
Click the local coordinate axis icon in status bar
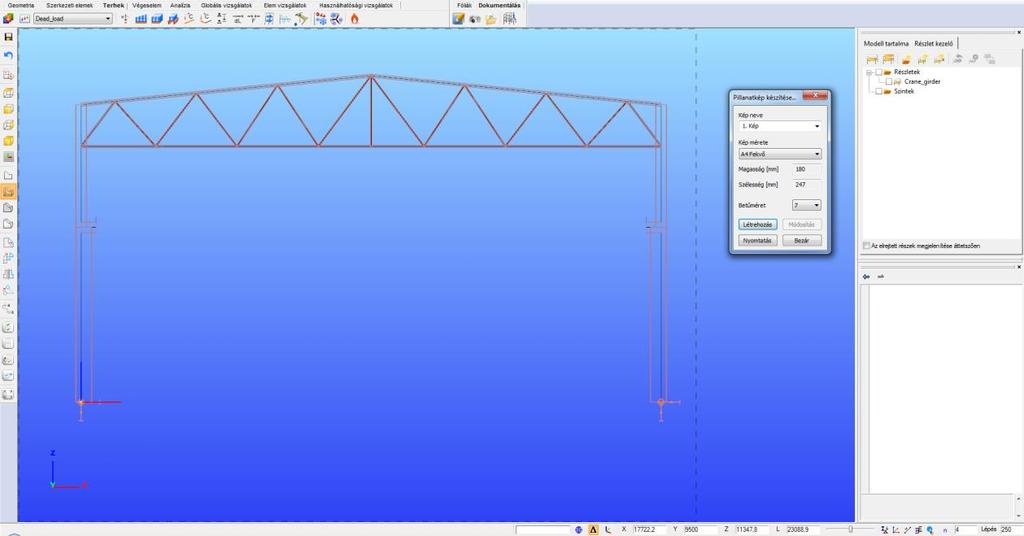click(x=609, y=529)
